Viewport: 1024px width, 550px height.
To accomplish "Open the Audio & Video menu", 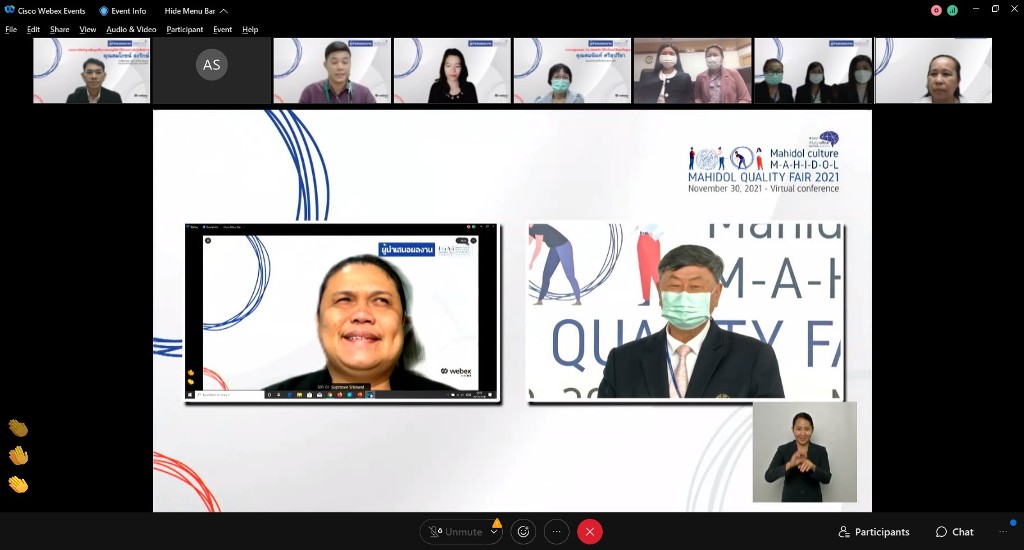I will click(x=131, y=29).
